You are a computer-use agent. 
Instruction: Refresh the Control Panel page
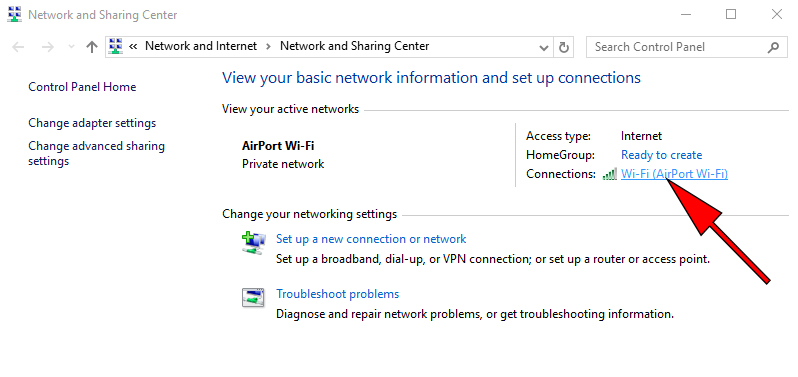tap(563, 47)
